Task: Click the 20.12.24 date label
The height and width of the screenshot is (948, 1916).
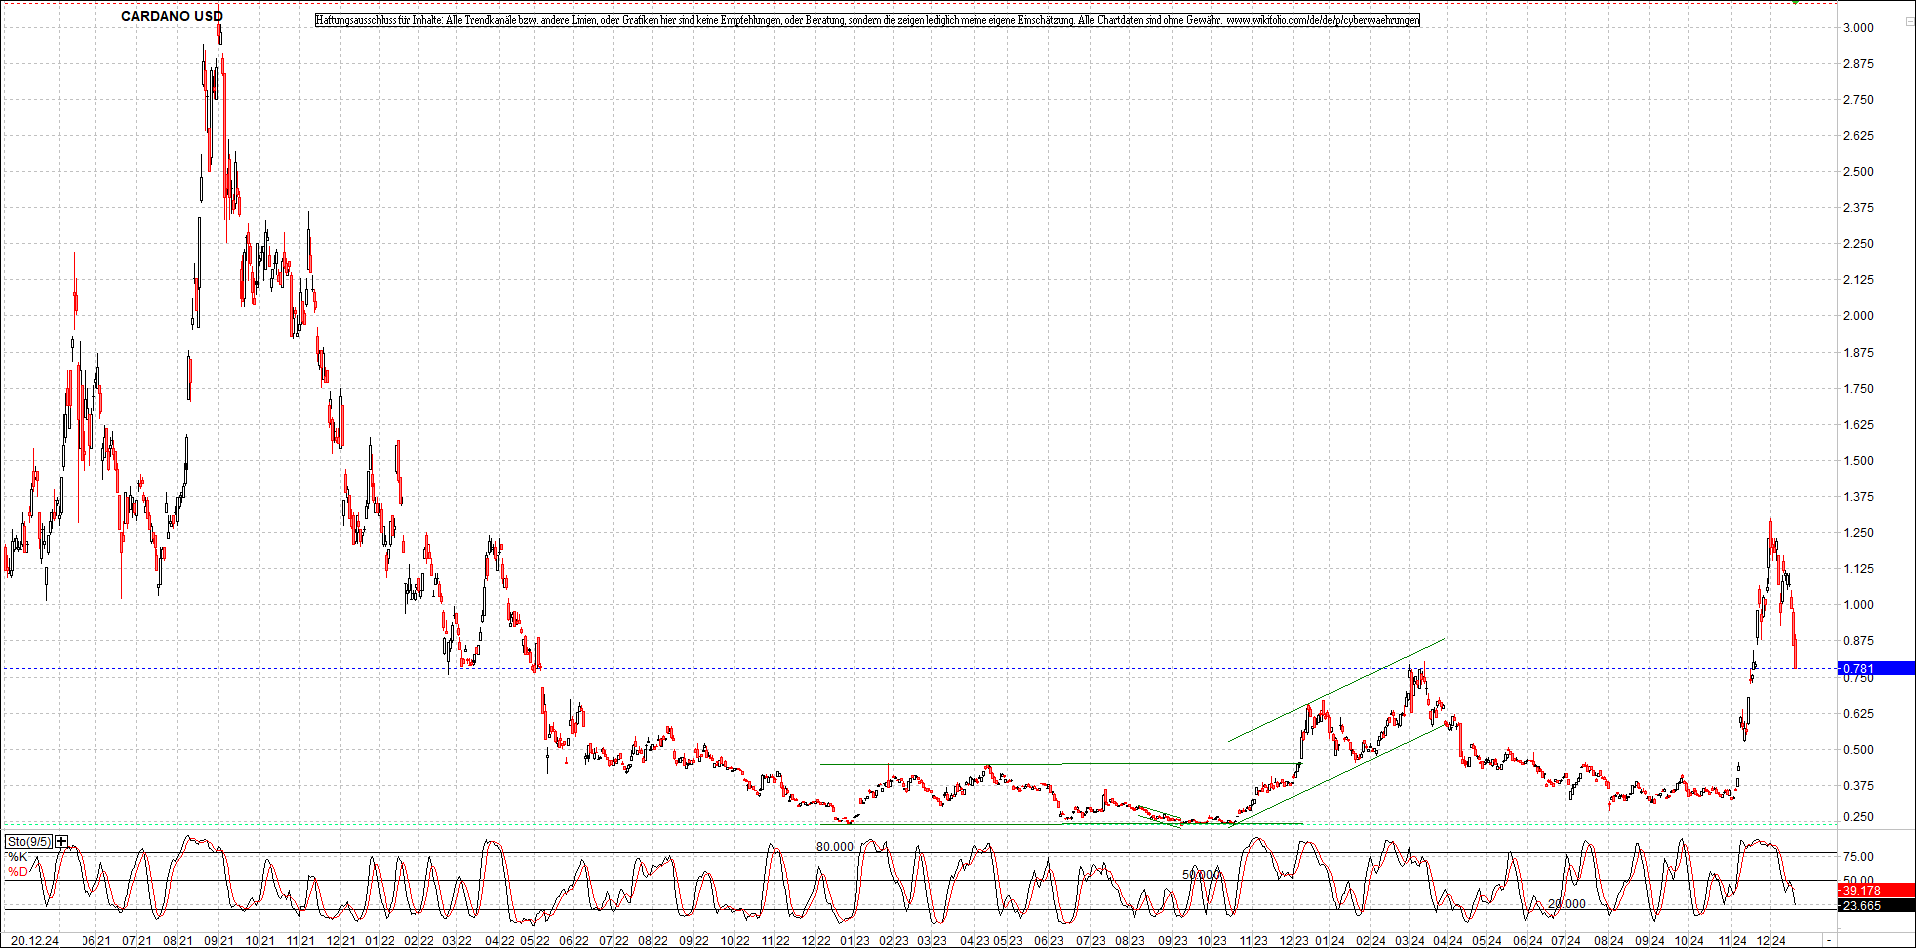Action: coord(35,941)
